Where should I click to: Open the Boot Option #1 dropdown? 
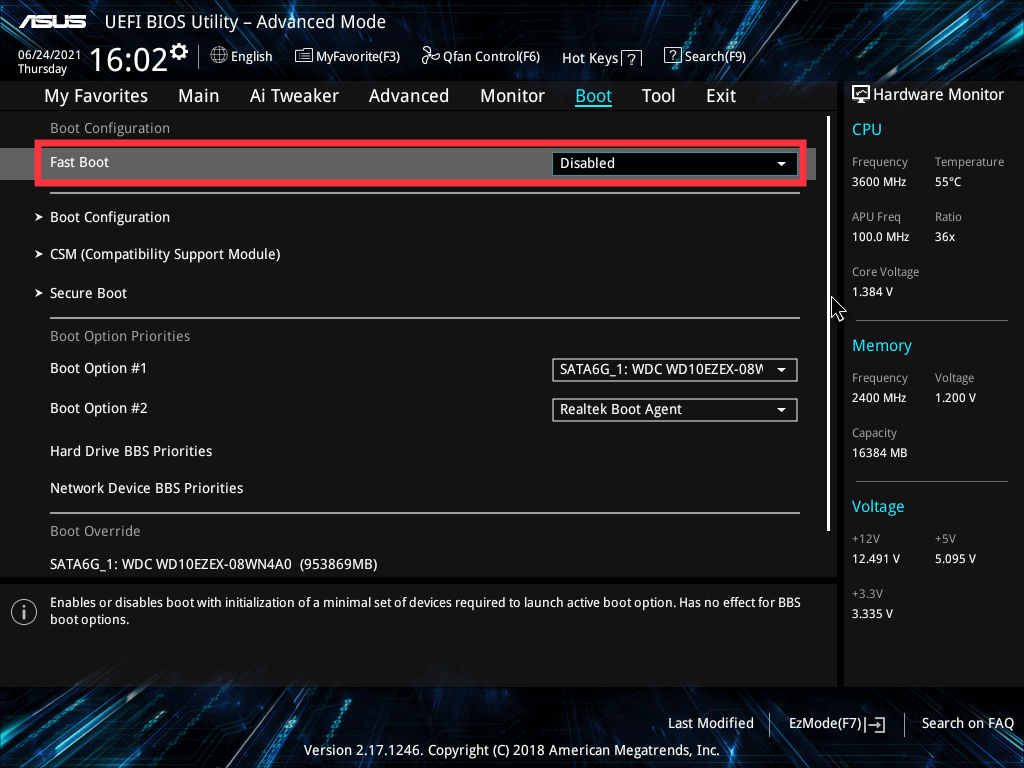(674, 370)
